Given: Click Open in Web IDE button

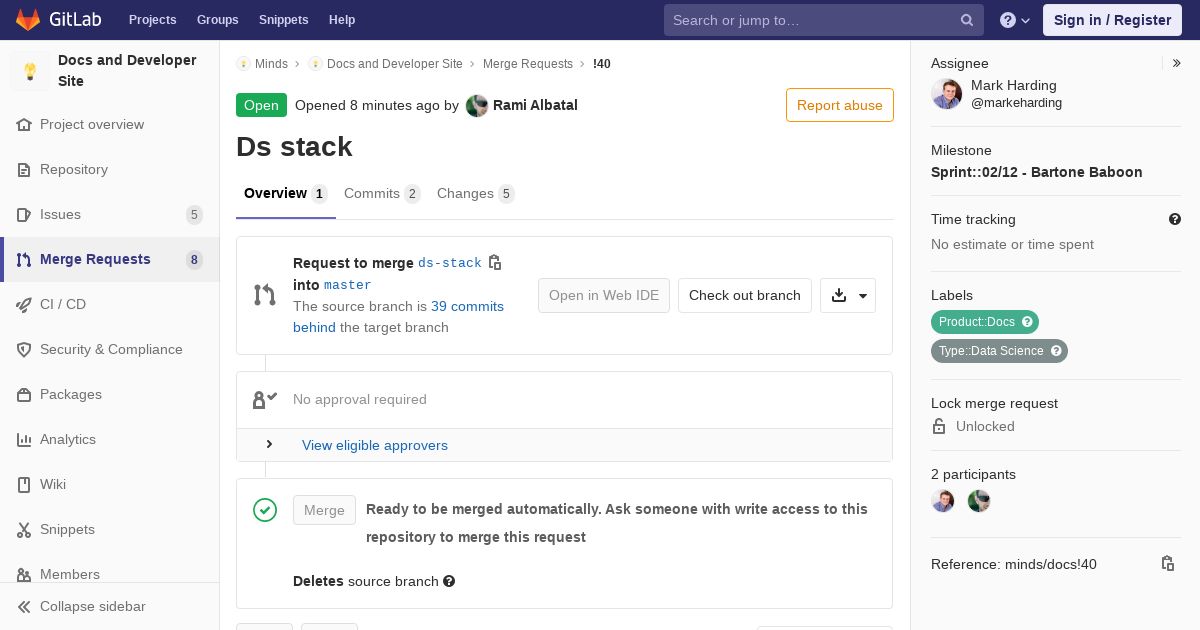Looking at the screenshot, I should coord(604,295).
